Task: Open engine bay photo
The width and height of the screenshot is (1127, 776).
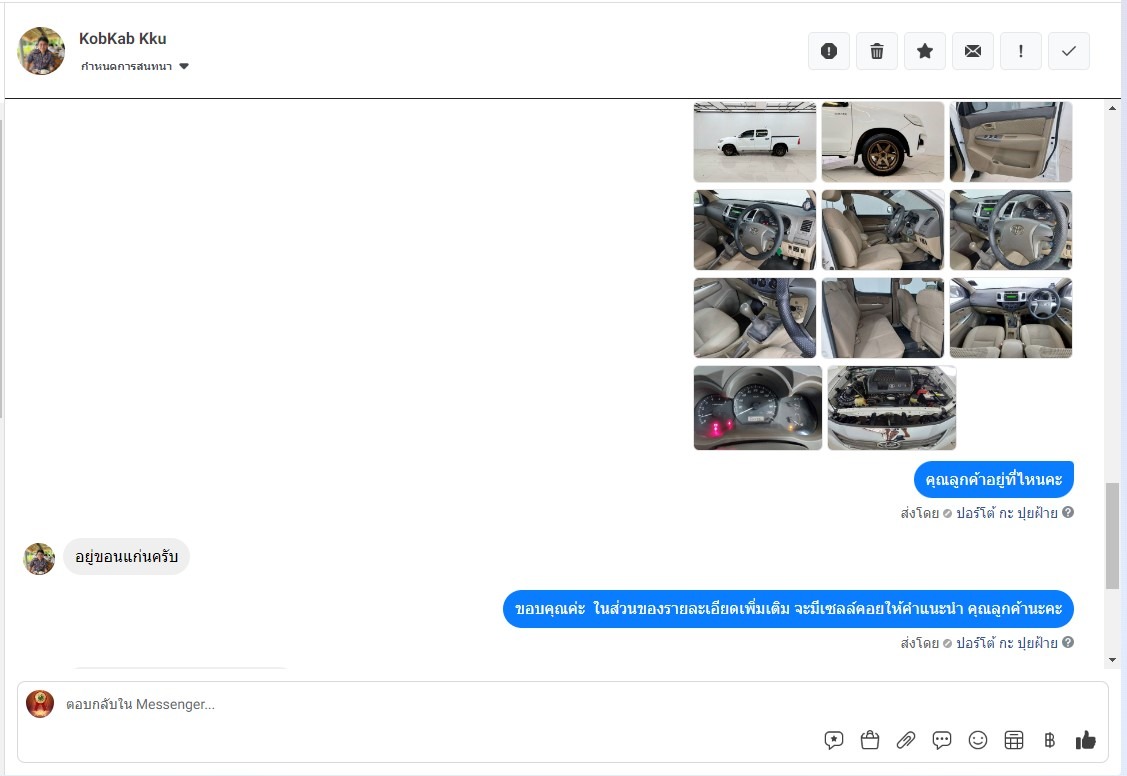Action: pos(892,407)
